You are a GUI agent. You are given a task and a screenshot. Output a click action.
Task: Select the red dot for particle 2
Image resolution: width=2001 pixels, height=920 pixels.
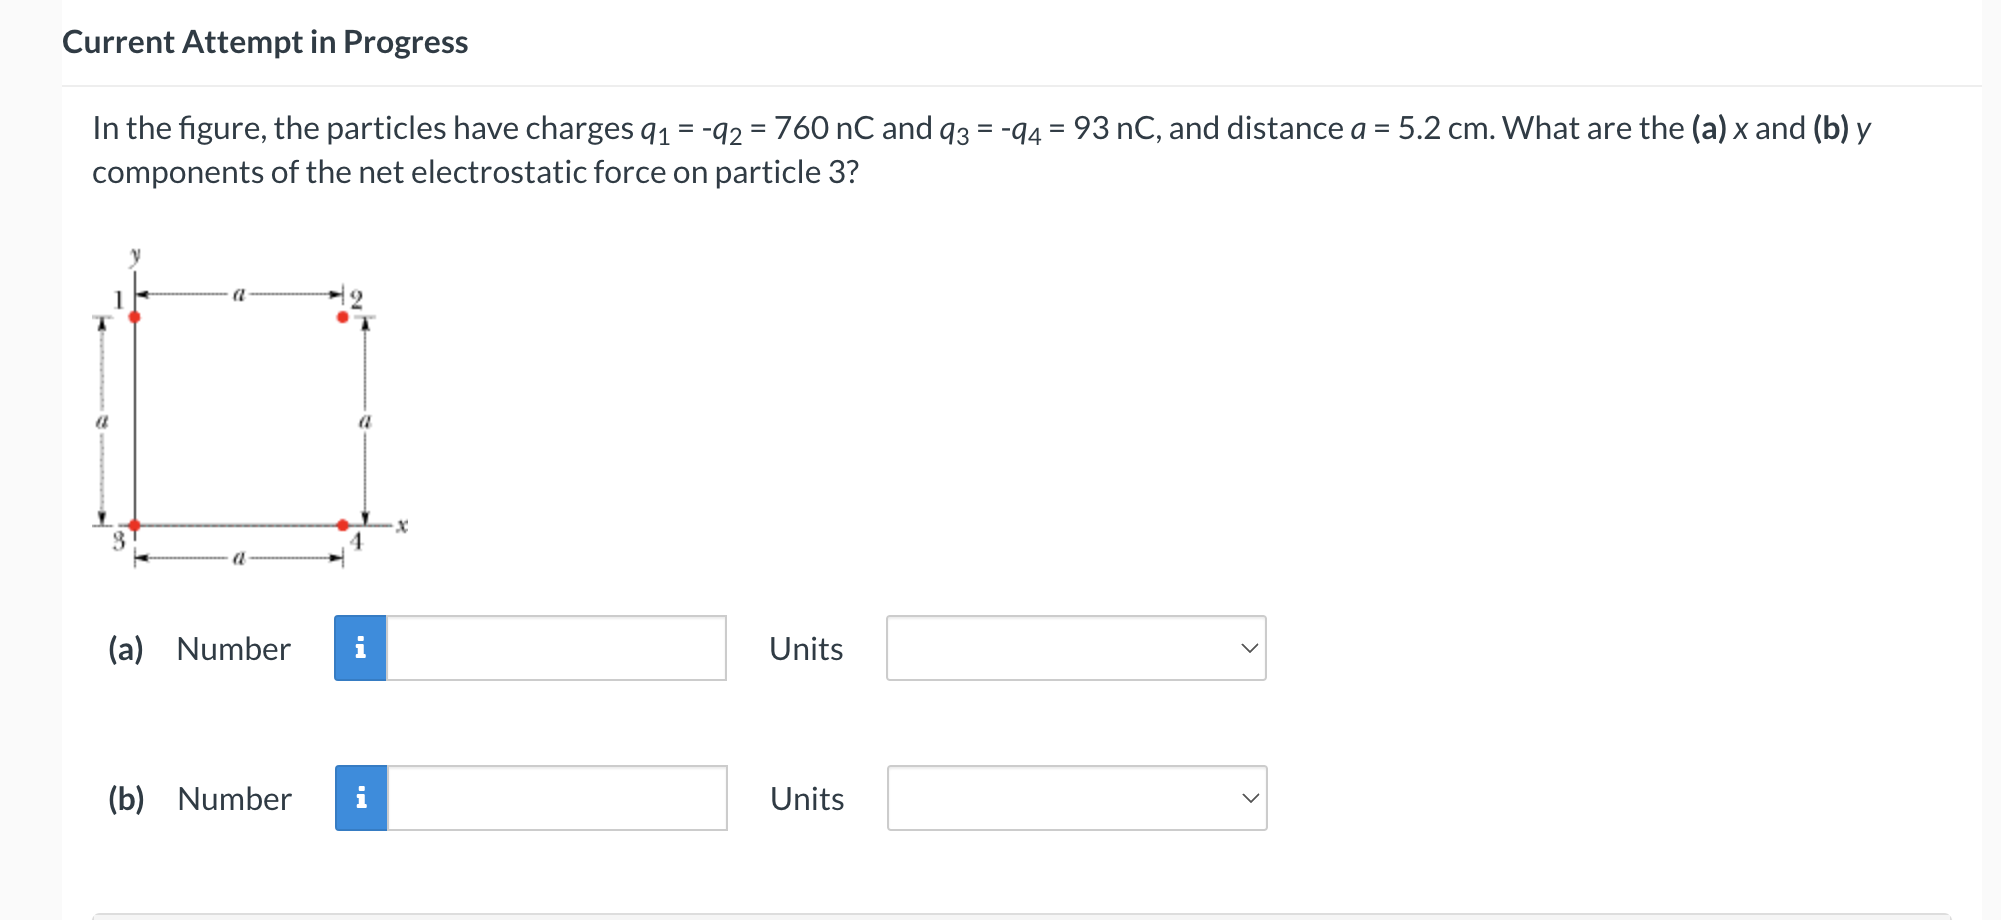point(341,316)
